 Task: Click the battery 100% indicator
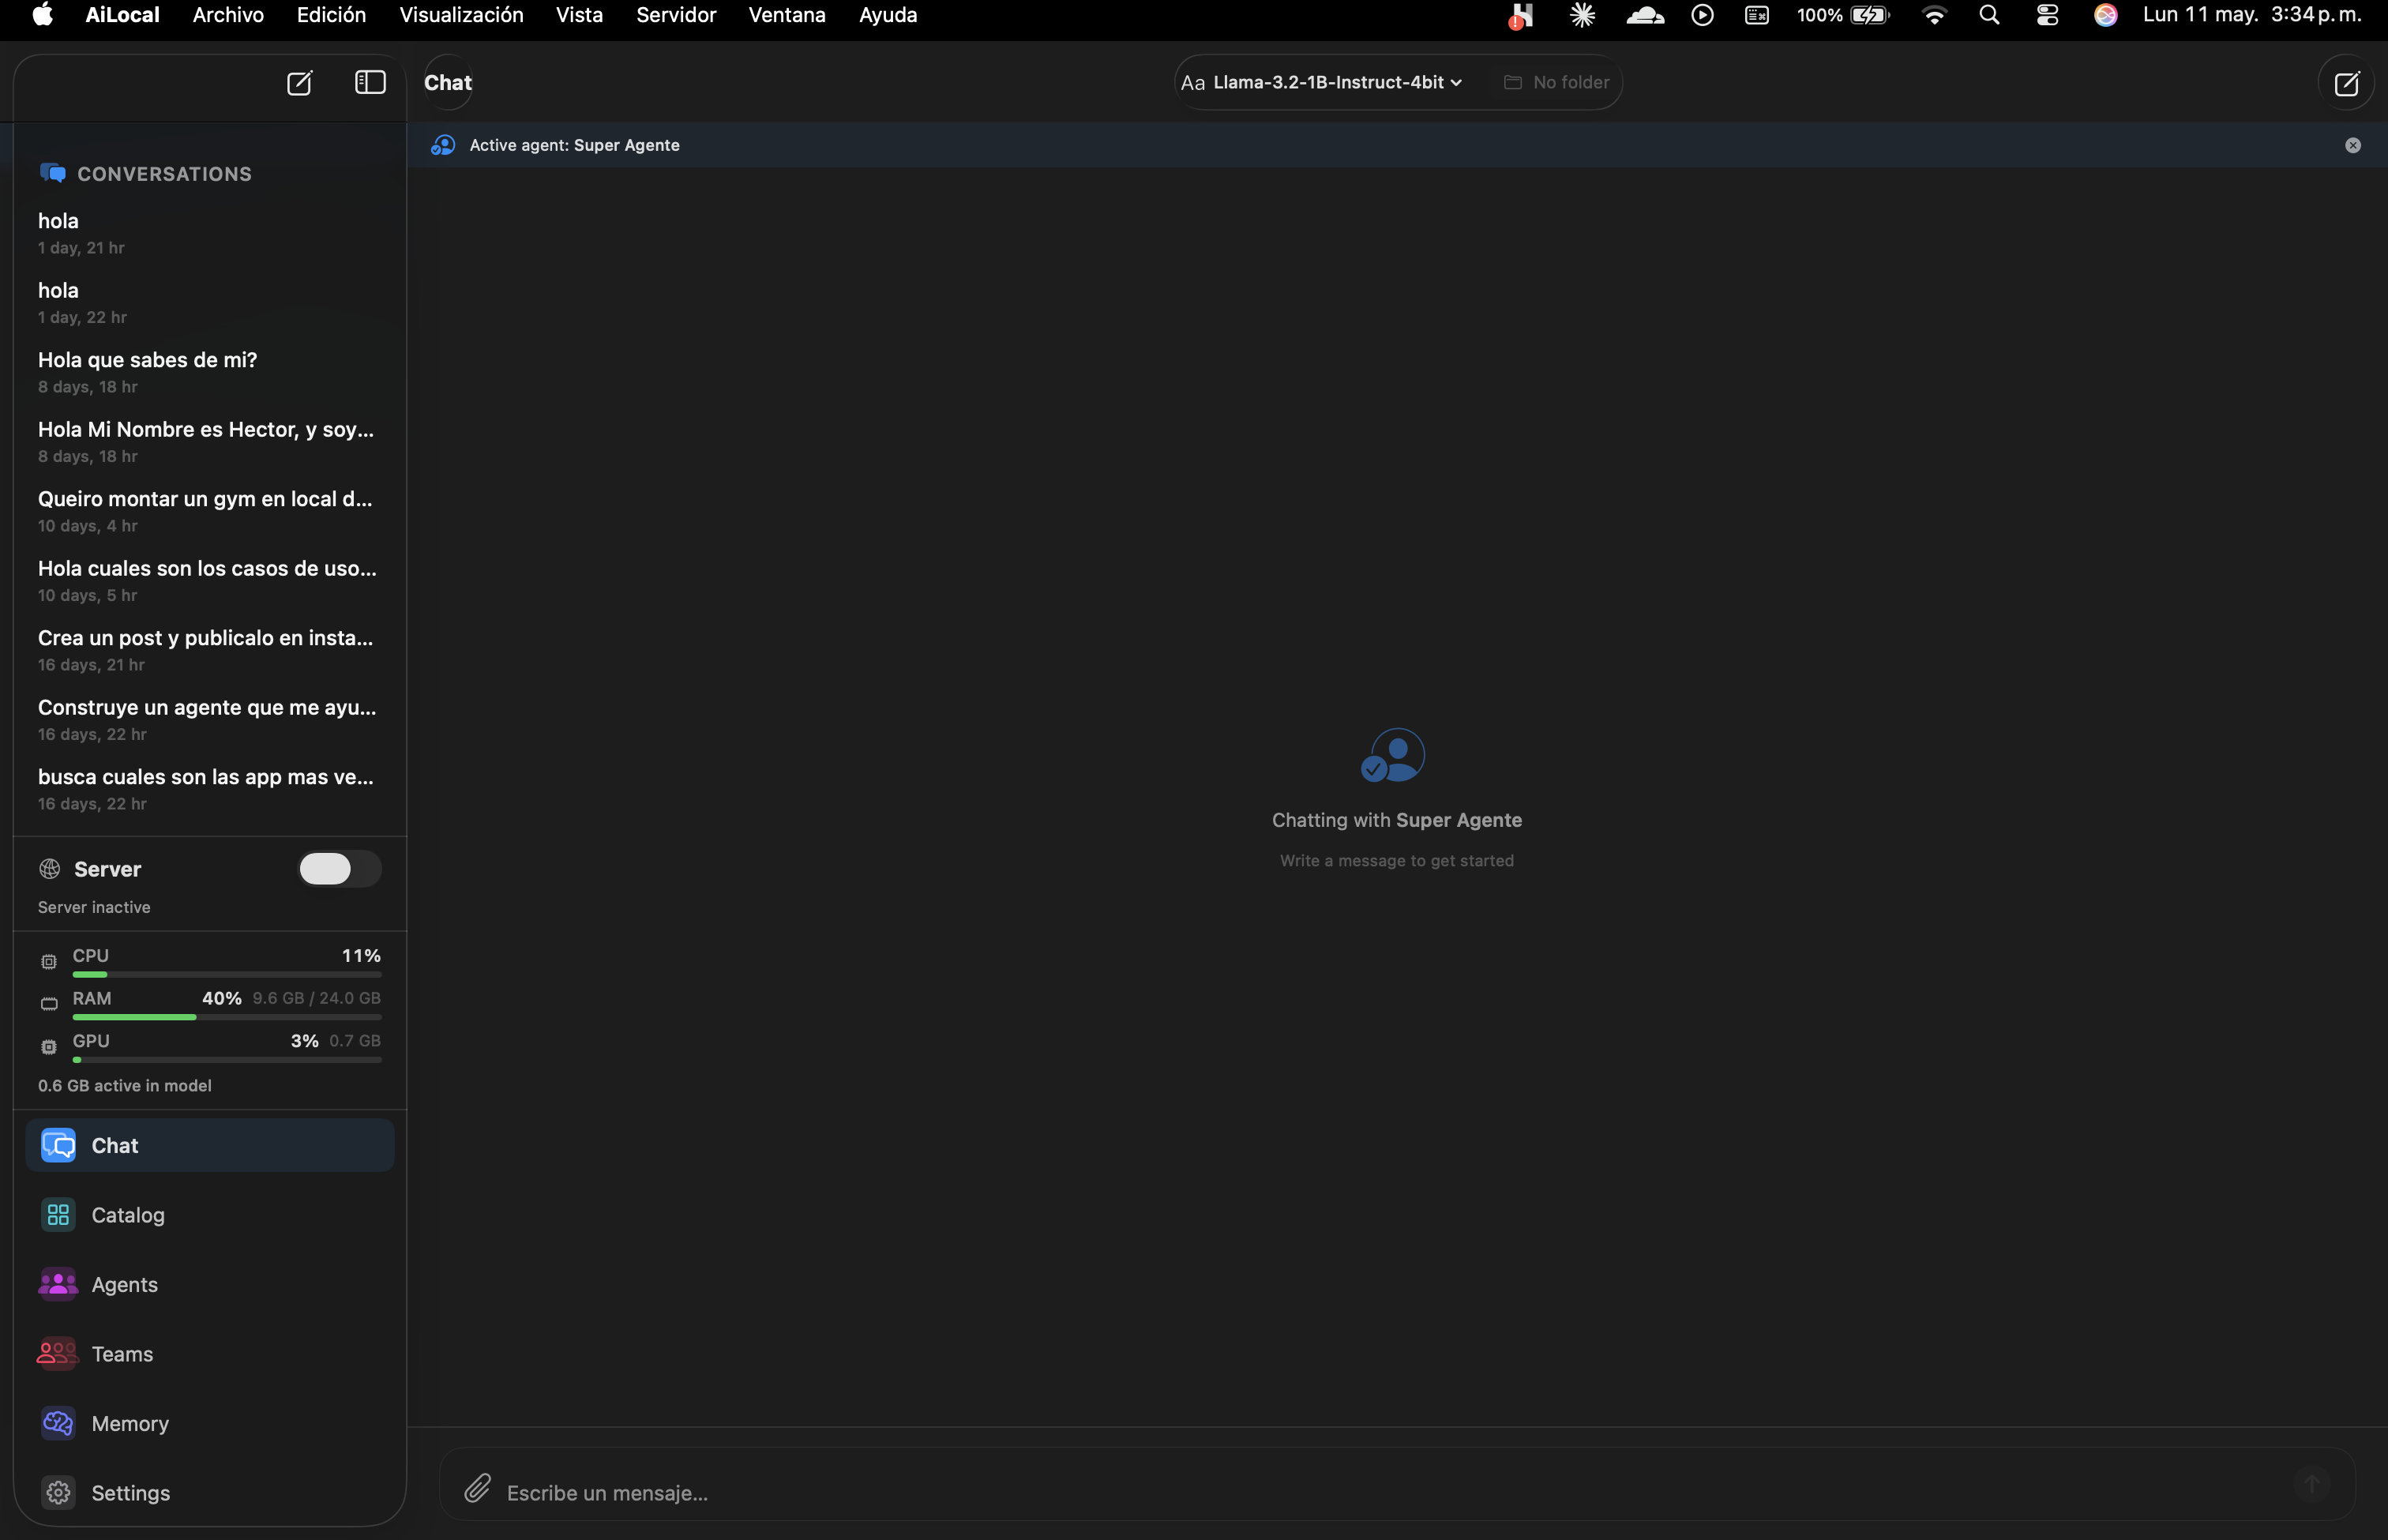pos(1842,15)
